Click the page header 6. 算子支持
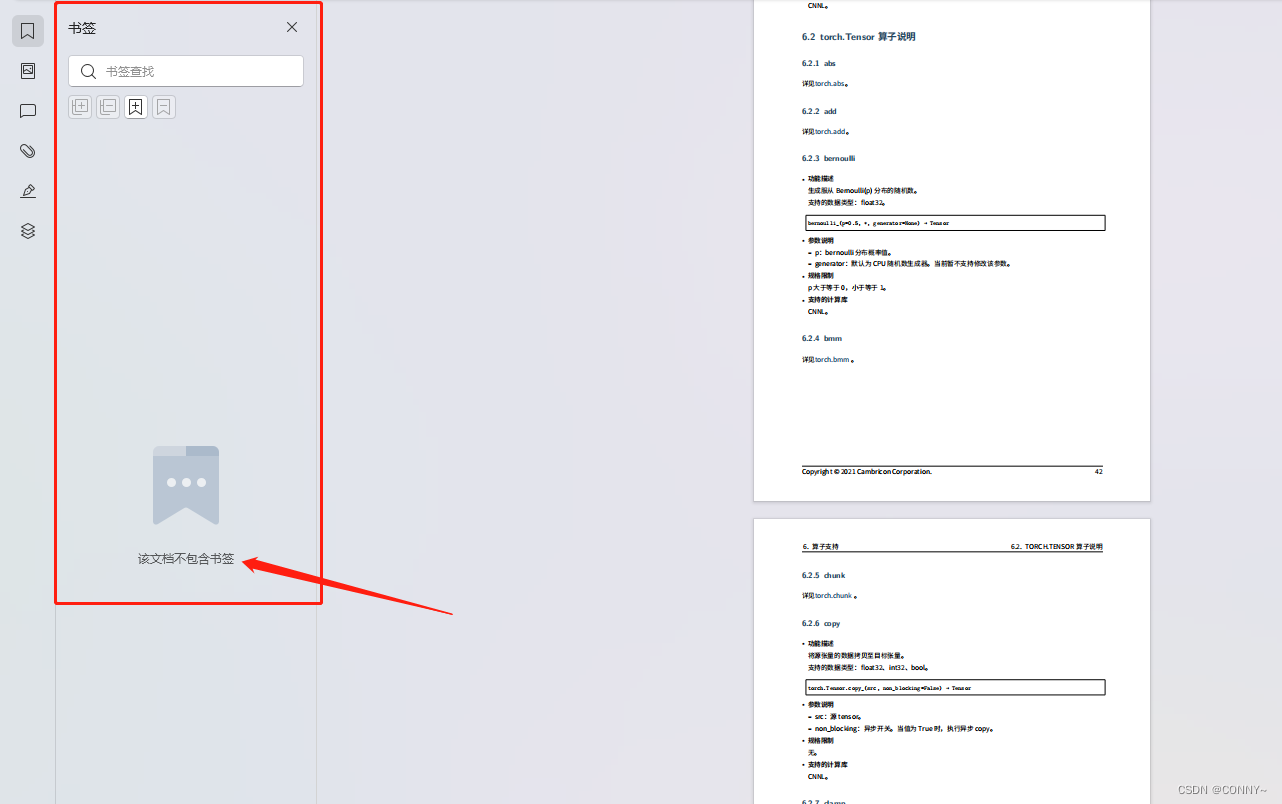The image size is (1282, 804). 821,547
